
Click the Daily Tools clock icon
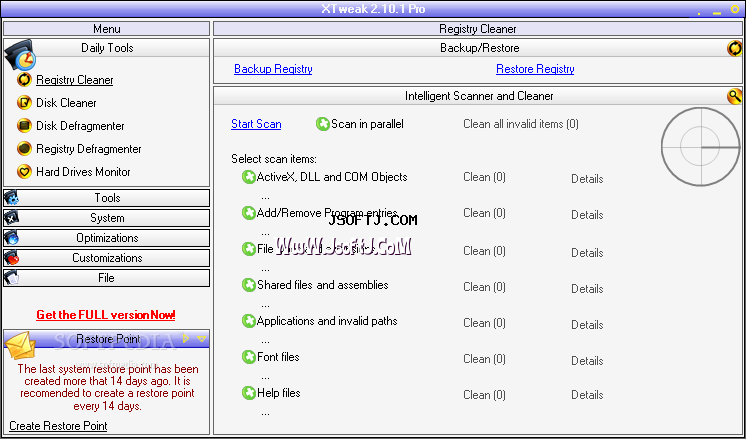(x=20, y=55)
